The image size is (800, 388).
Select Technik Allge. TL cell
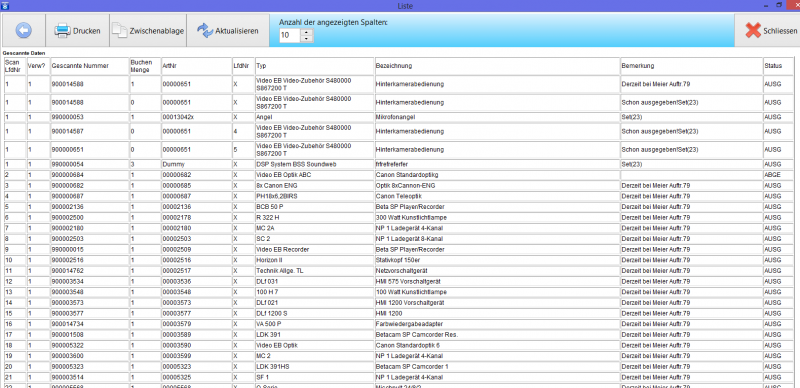point(315,271)
